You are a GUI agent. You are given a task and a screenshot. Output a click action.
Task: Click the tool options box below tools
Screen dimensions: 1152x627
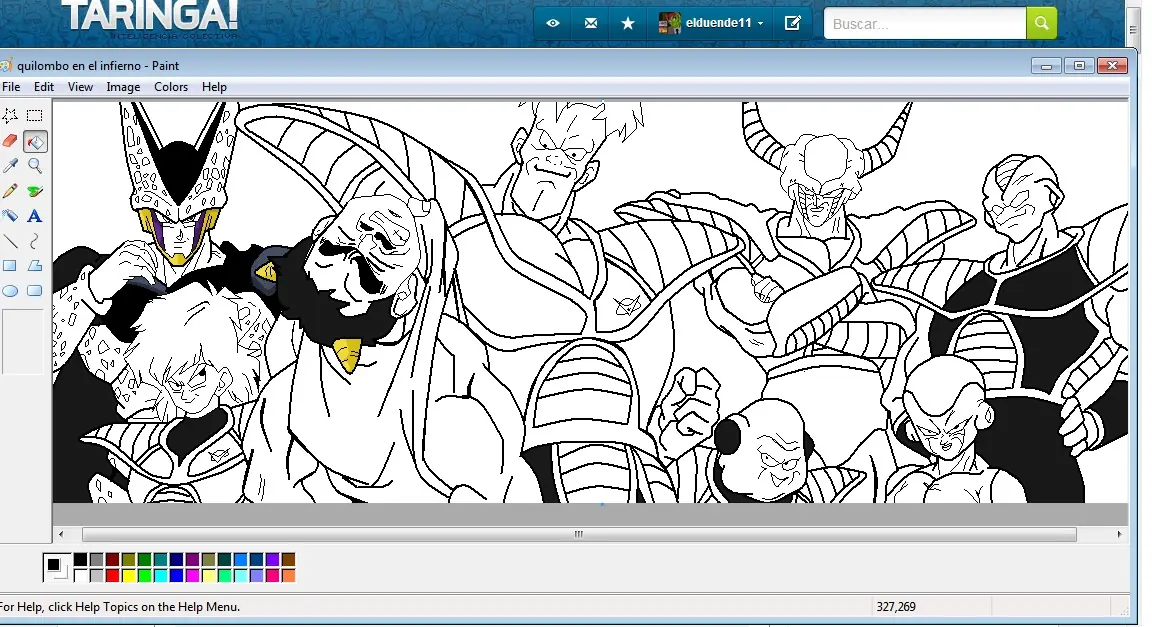tap(23, 342)
